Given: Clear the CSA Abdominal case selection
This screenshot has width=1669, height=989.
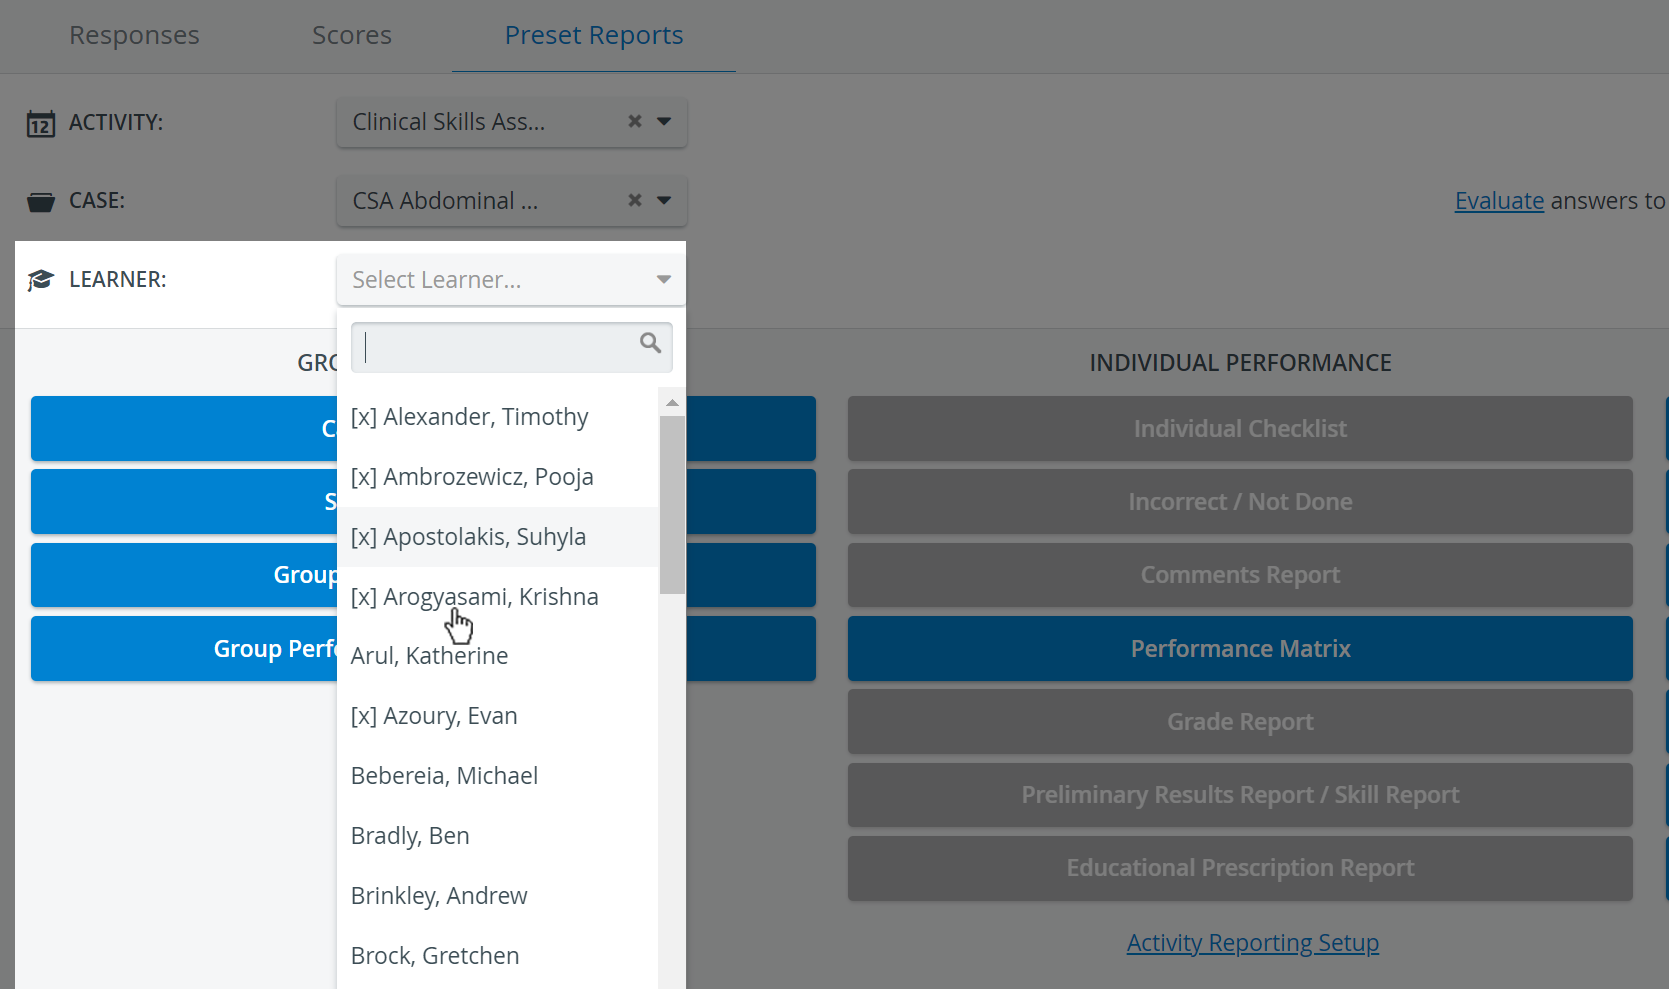Looking at the screenshot, I should click(634, 200).
